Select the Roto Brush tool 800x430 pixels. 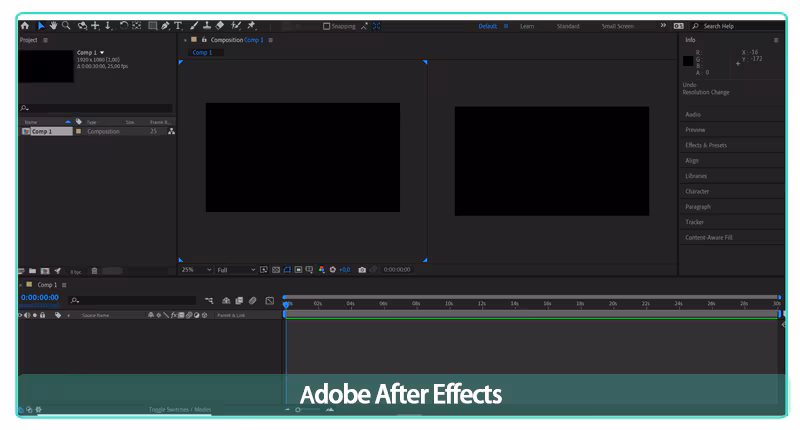click(236, 26)
